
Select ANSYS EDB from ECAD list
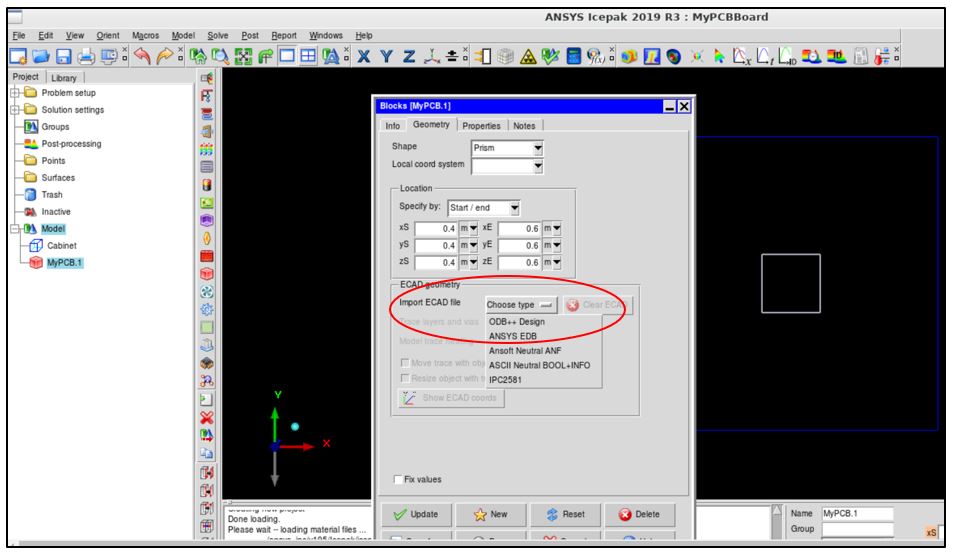click(513, 336)
